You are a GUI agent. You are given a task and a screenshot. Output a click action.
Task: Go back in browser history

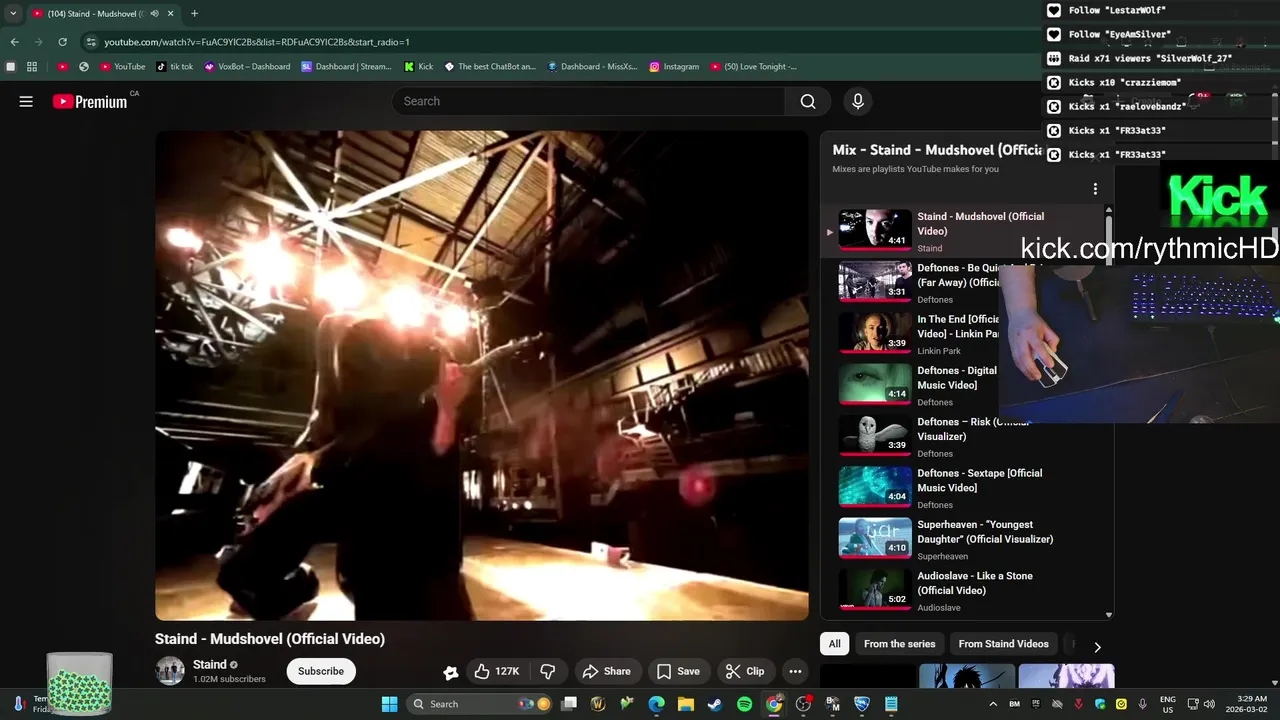pyautogui.click(x=14, y=42)
